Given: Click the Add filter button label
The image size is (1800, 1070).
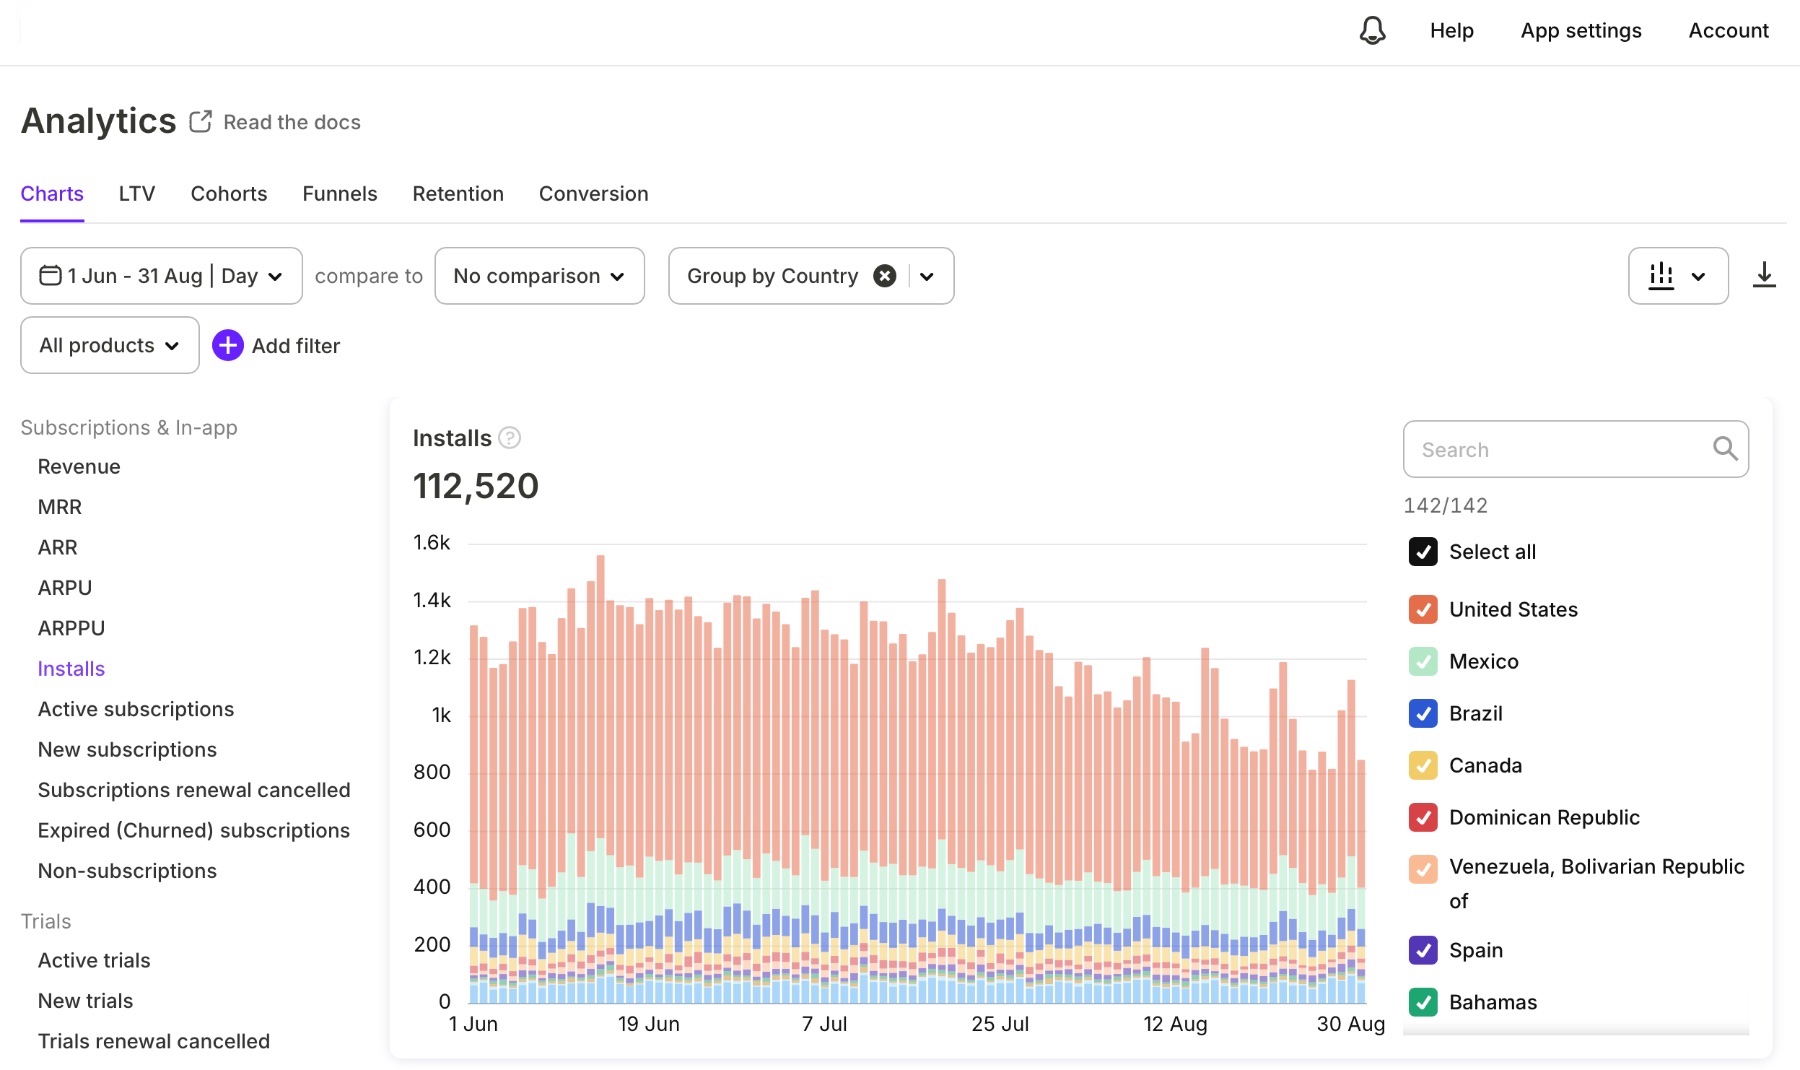Looking at the screenshot, I should point(296,346).
